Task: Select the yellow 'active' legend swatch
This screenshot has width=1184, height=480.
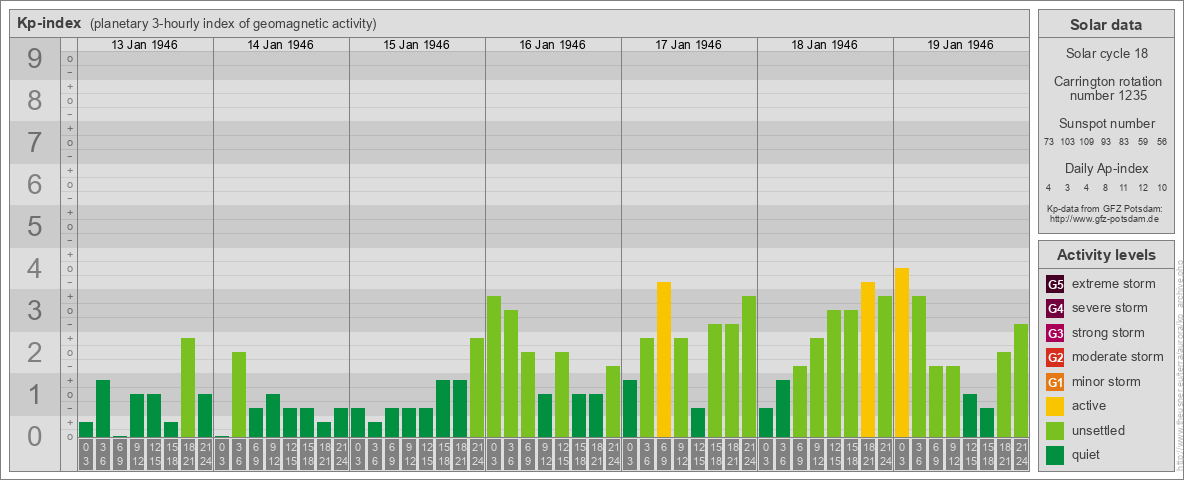Action: tap(1055, 406)
